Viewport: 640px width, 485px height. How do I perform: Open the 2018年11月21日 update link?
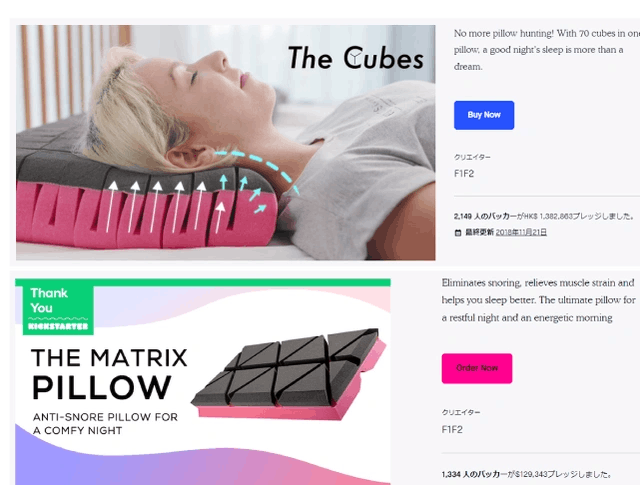521,232
